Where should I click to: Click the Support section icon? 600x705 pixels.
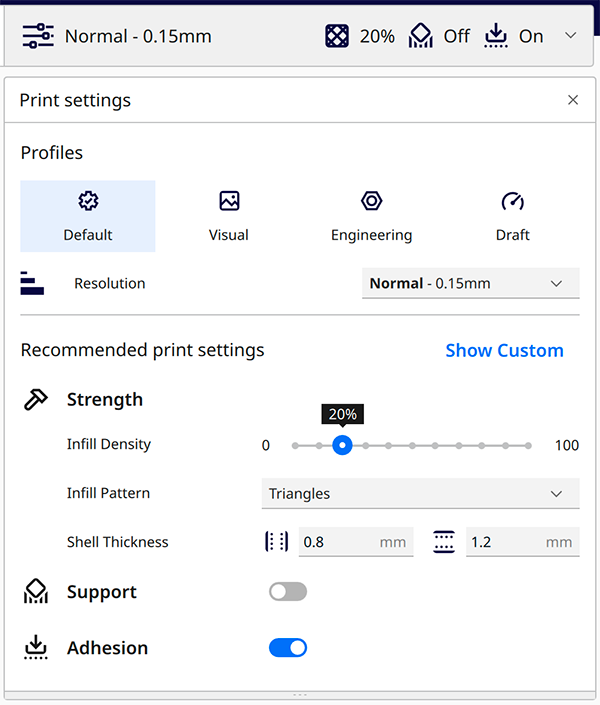(35, 592)
